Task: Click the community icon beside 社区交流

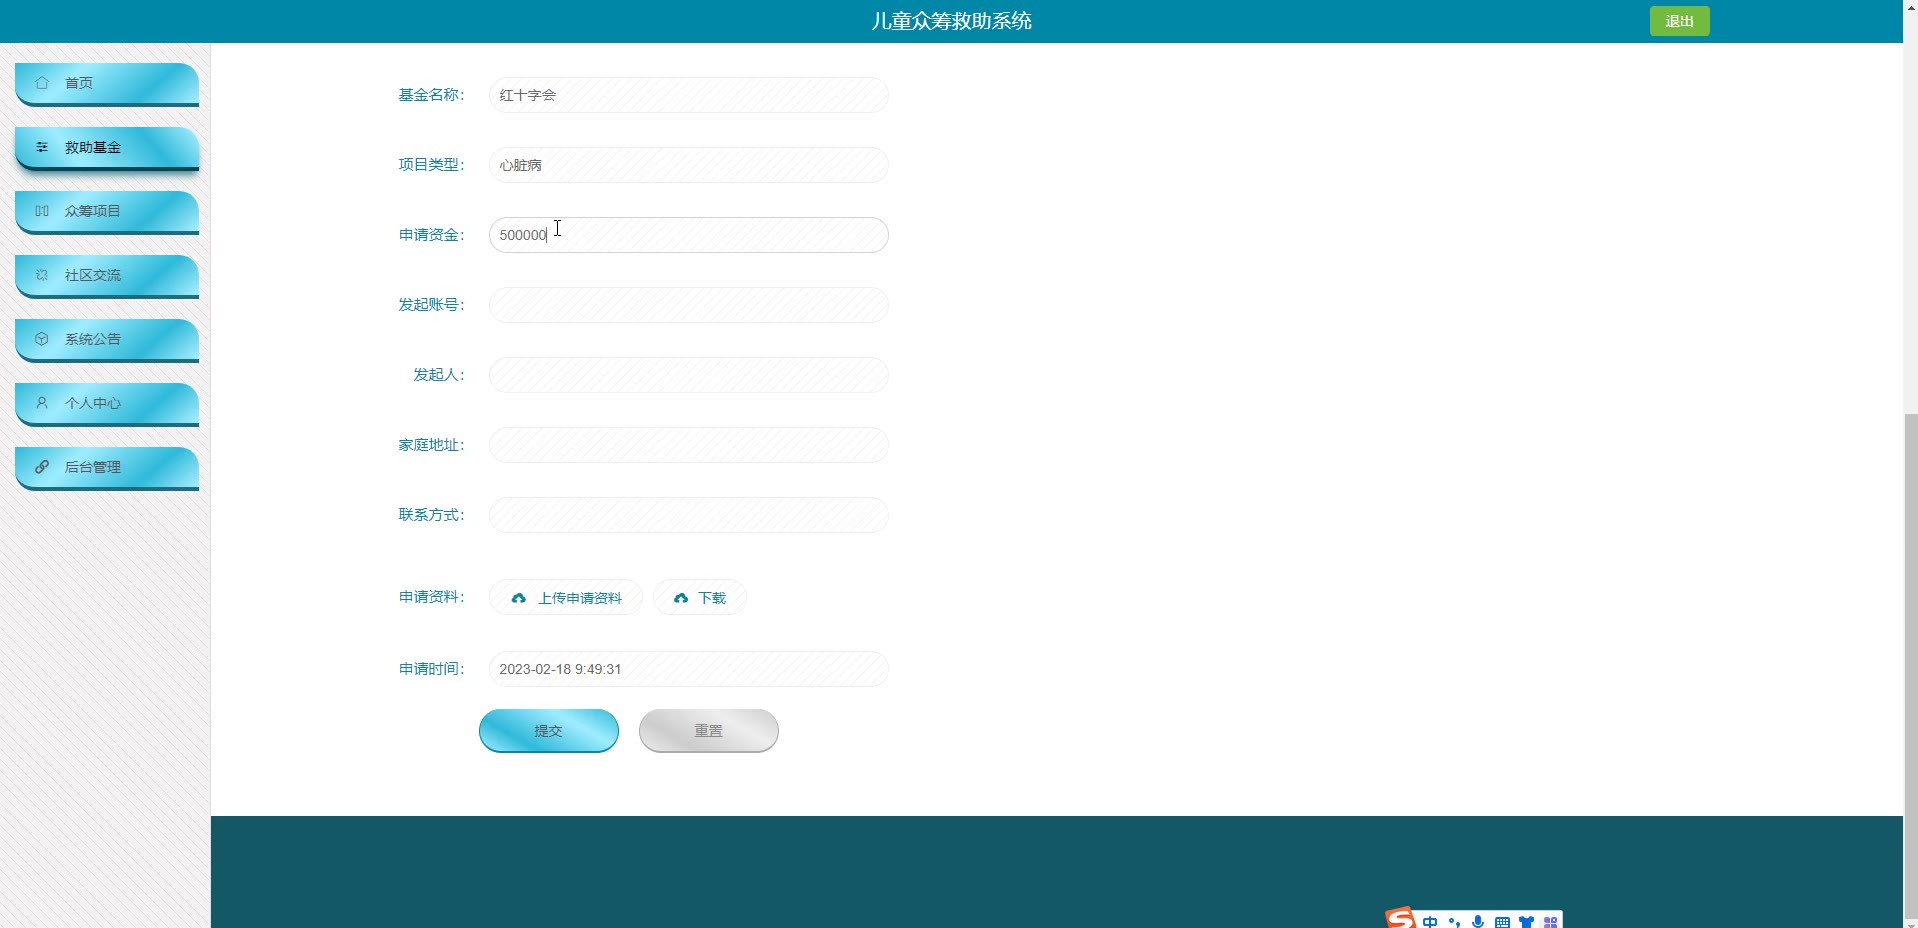Action: pyautogui.click(x=42, y=275)
